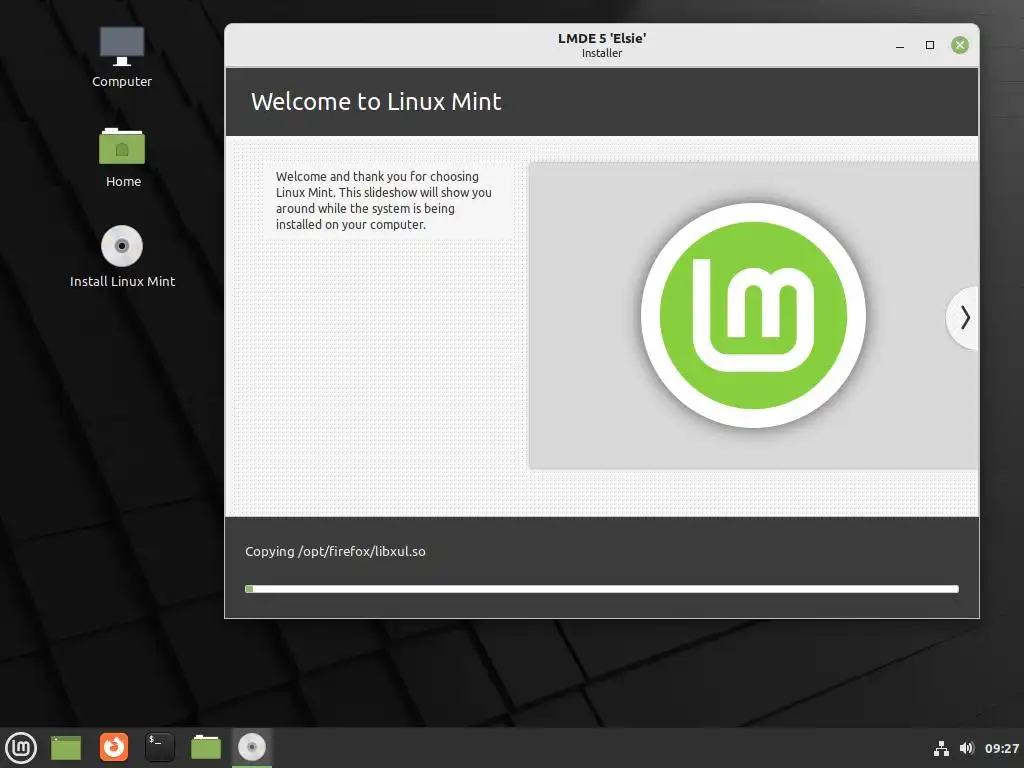Click the LMDE 5 'Elsie' title bar

pyautogui.click(x=601, y=45)
